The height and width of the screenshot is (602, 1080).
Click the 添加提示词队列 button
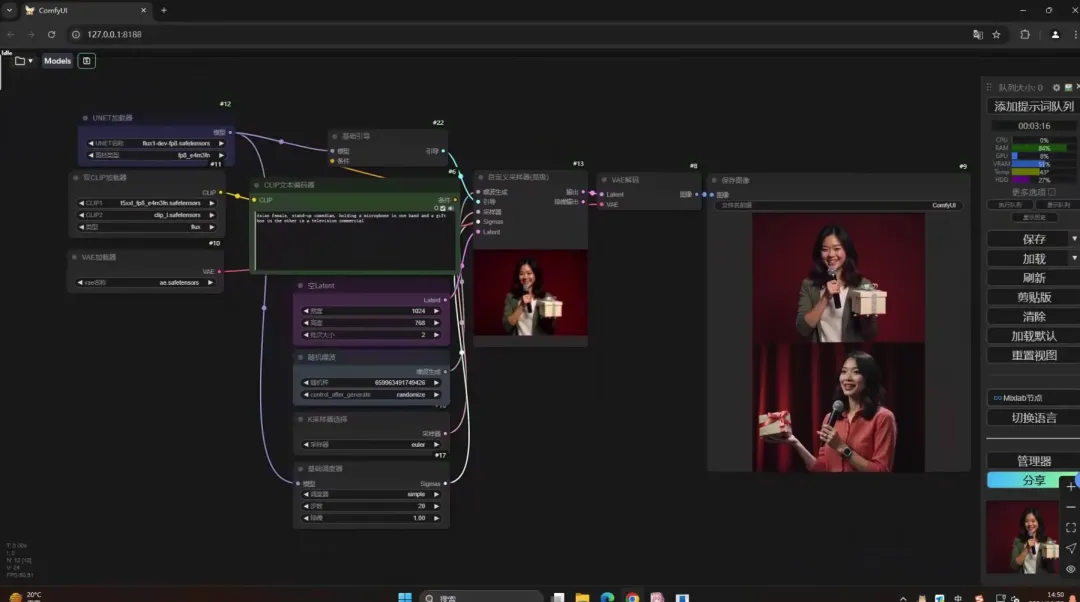pyautogui.click(x=1033, y=106)
